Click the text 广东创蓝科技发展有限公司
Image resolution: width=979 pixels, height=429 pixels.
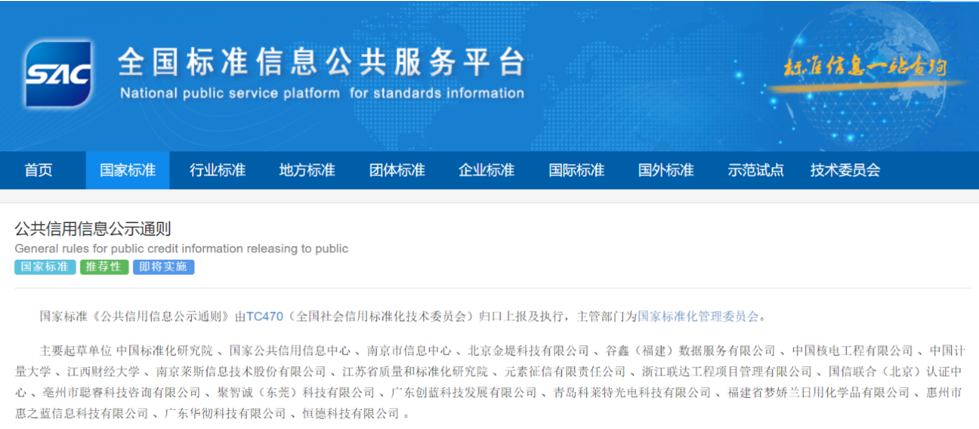[x=465, y=393]
